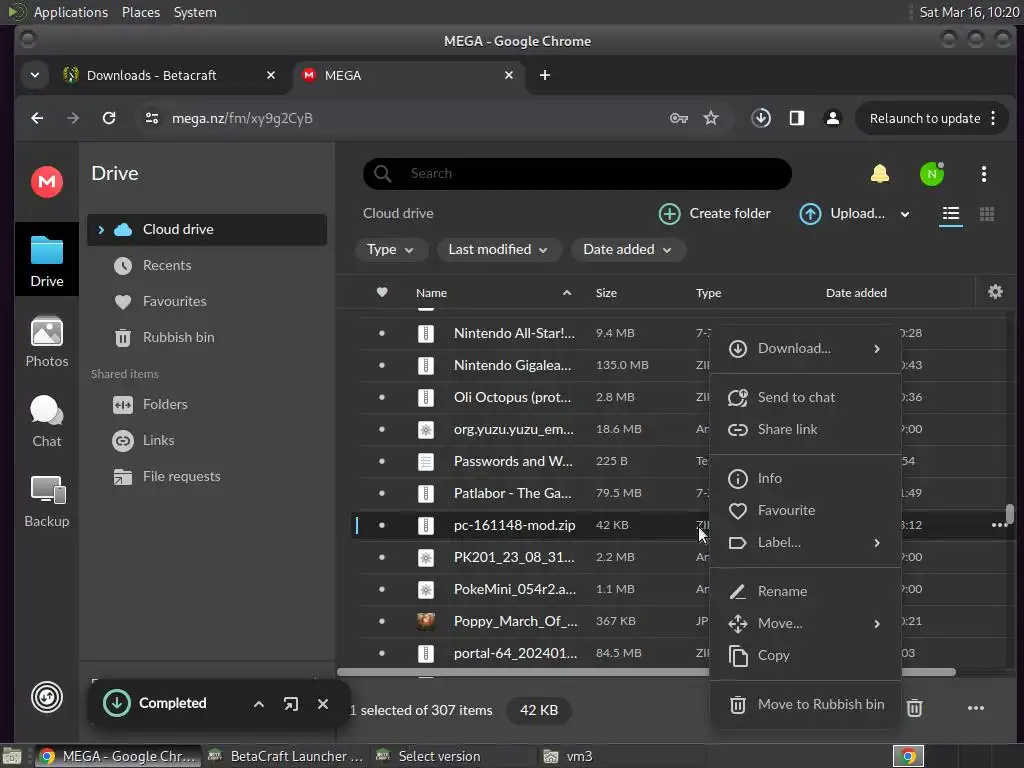Open the green account avatar menu
This screenshot has width=1024, height=768.
point(932,174)
